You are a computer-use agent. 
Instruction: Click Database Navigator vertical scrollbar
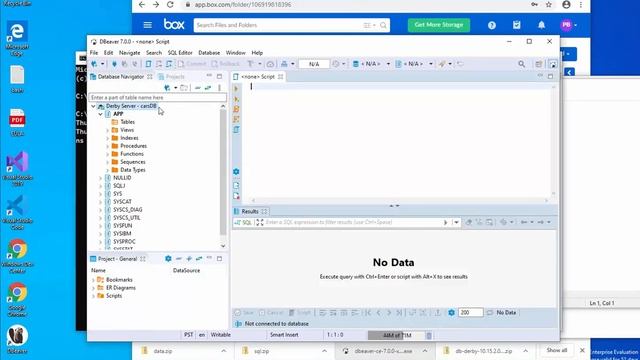click(223, 172)
